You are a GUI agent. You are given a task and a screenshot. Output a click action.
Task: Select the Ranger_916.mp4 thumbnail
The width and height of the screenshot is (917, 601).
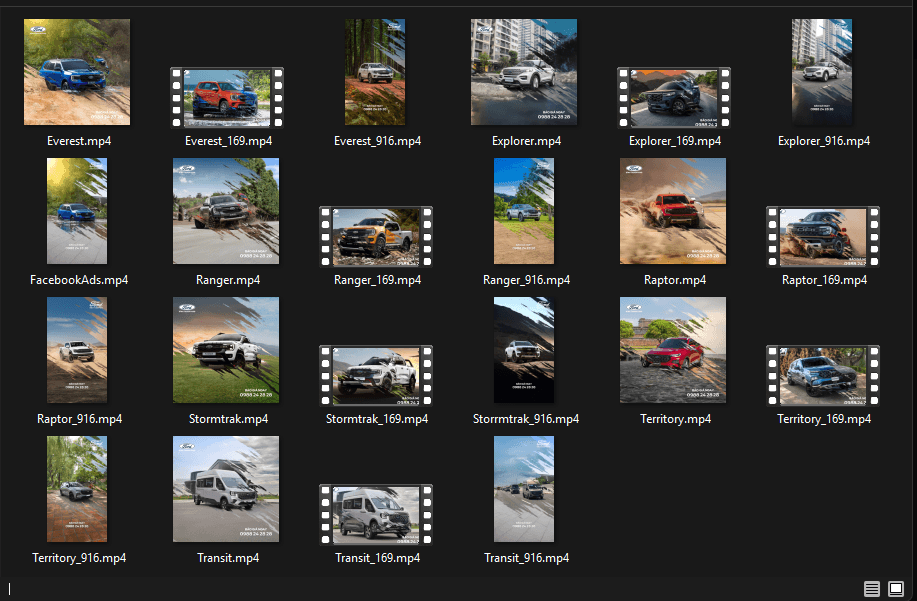524,211
